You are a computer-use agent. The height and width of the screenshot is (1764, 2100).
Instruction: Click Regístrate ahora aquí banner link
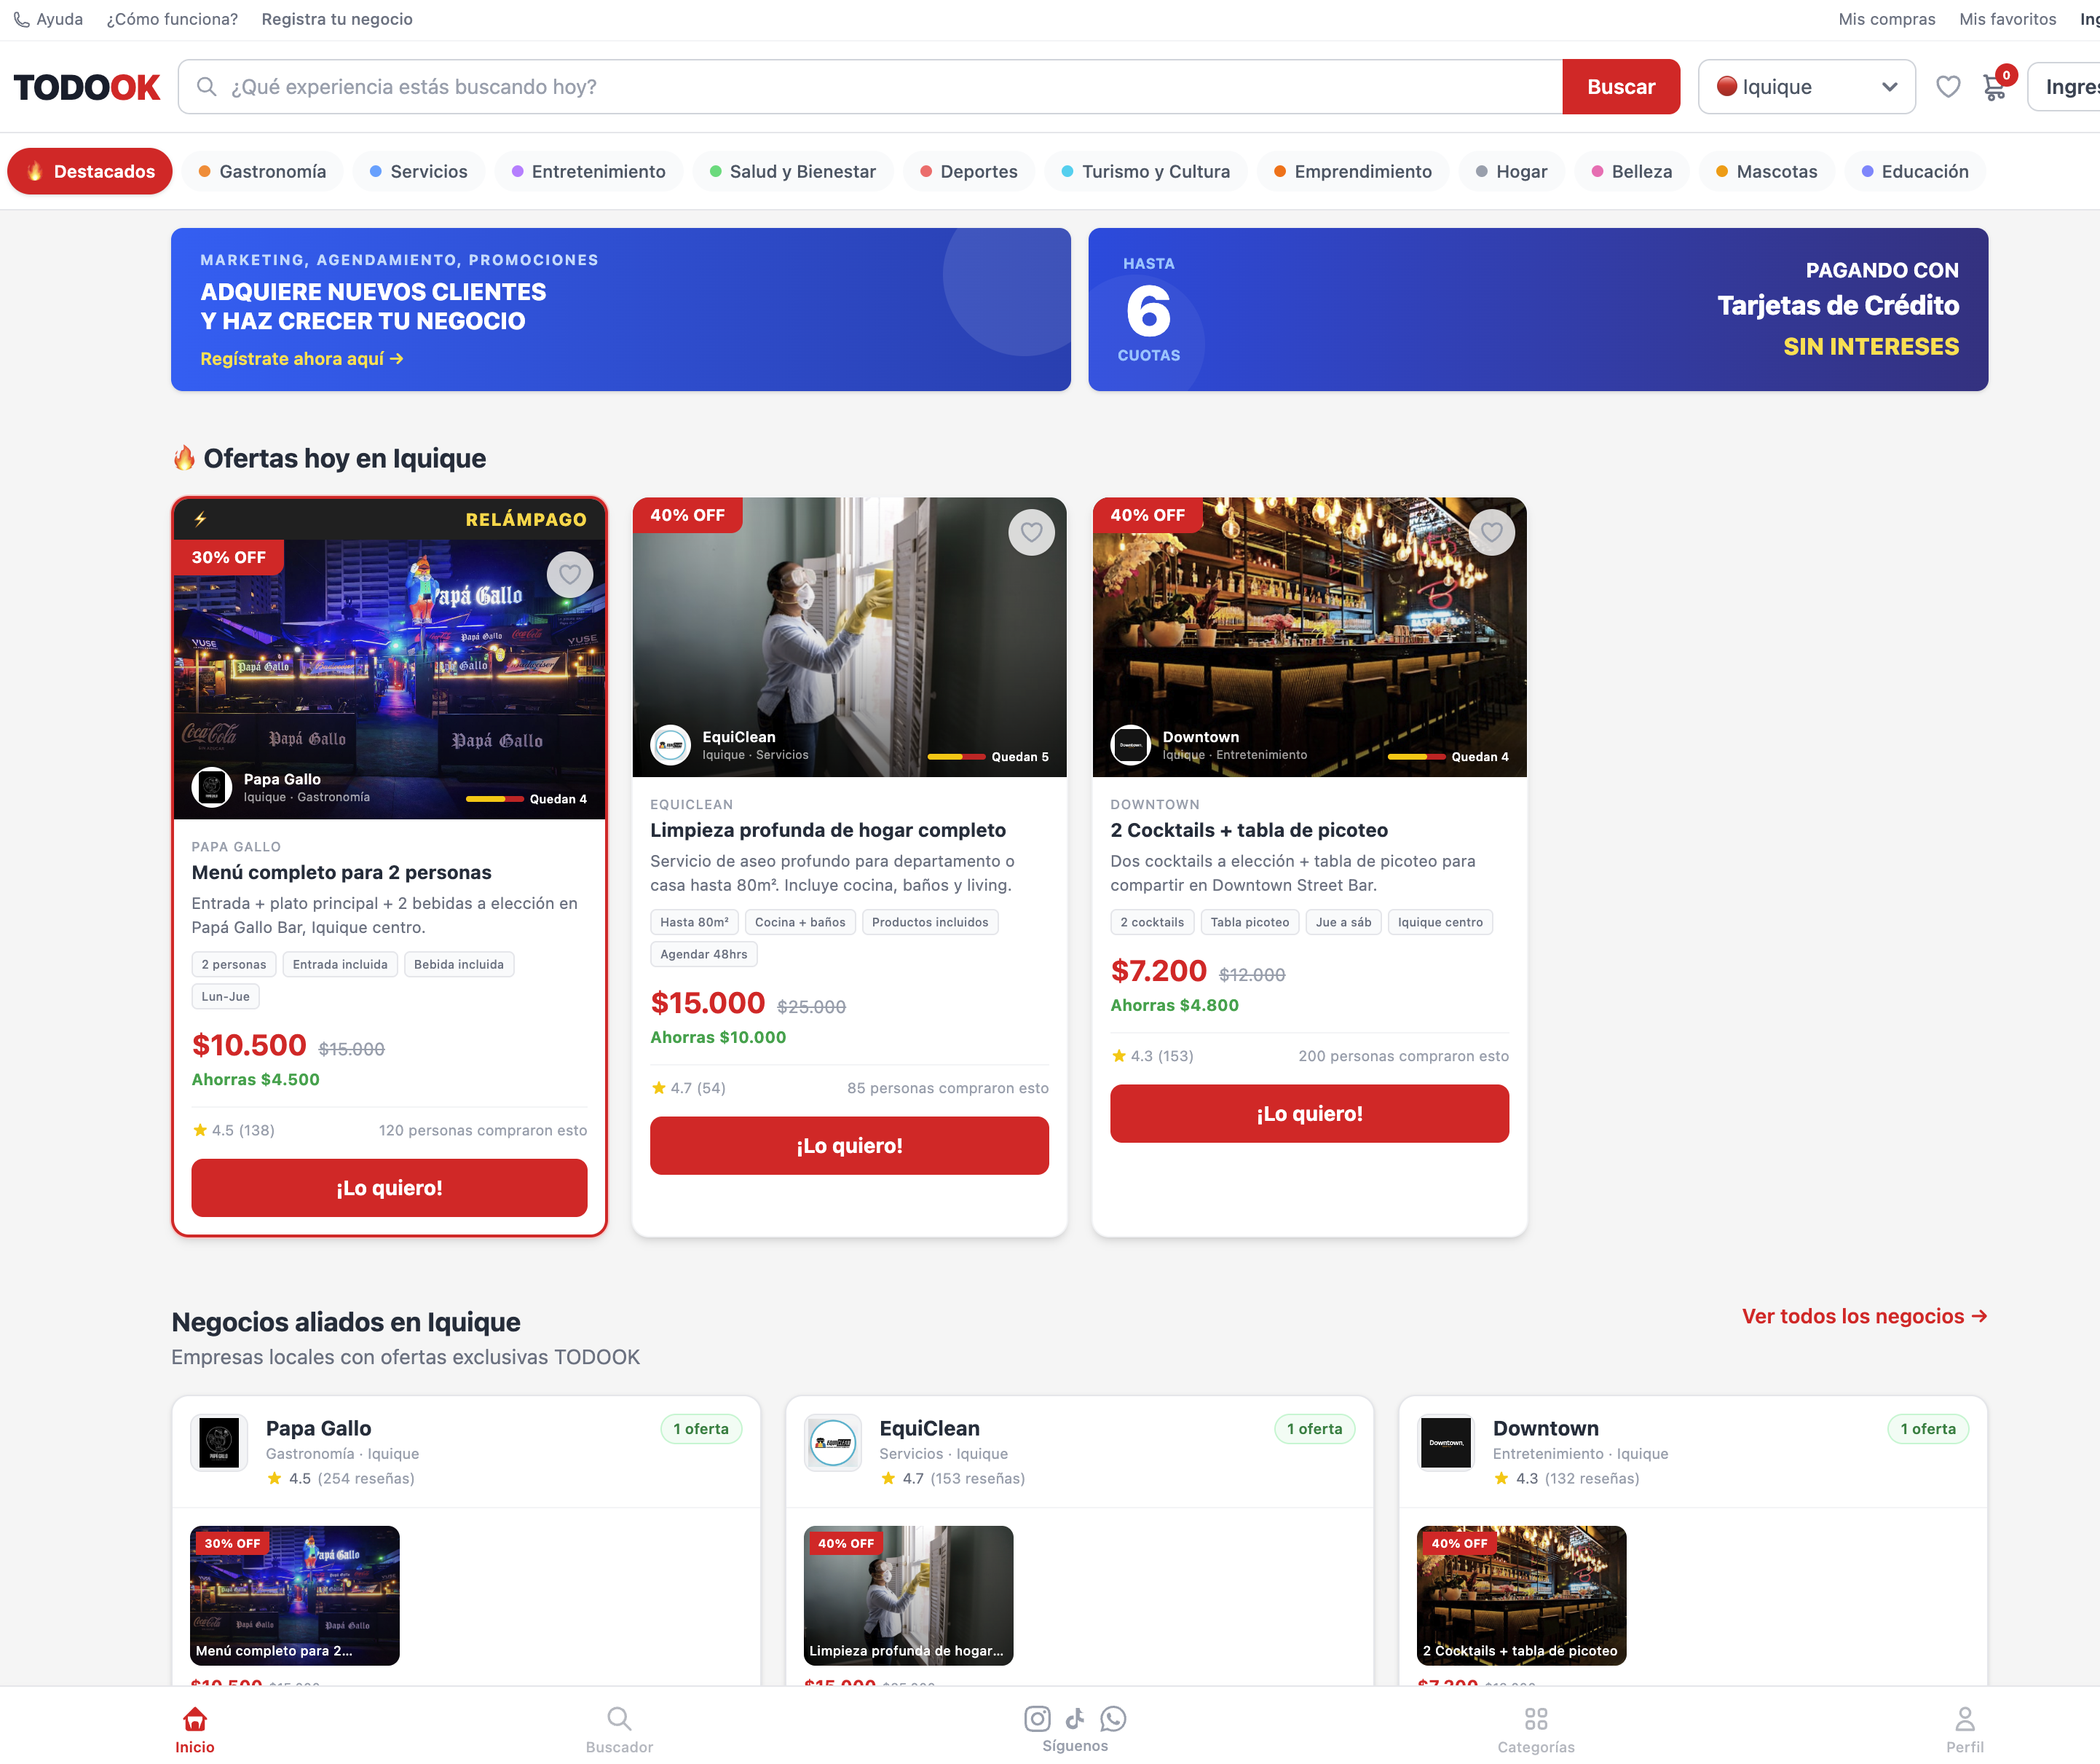click(x=302, y=358)
